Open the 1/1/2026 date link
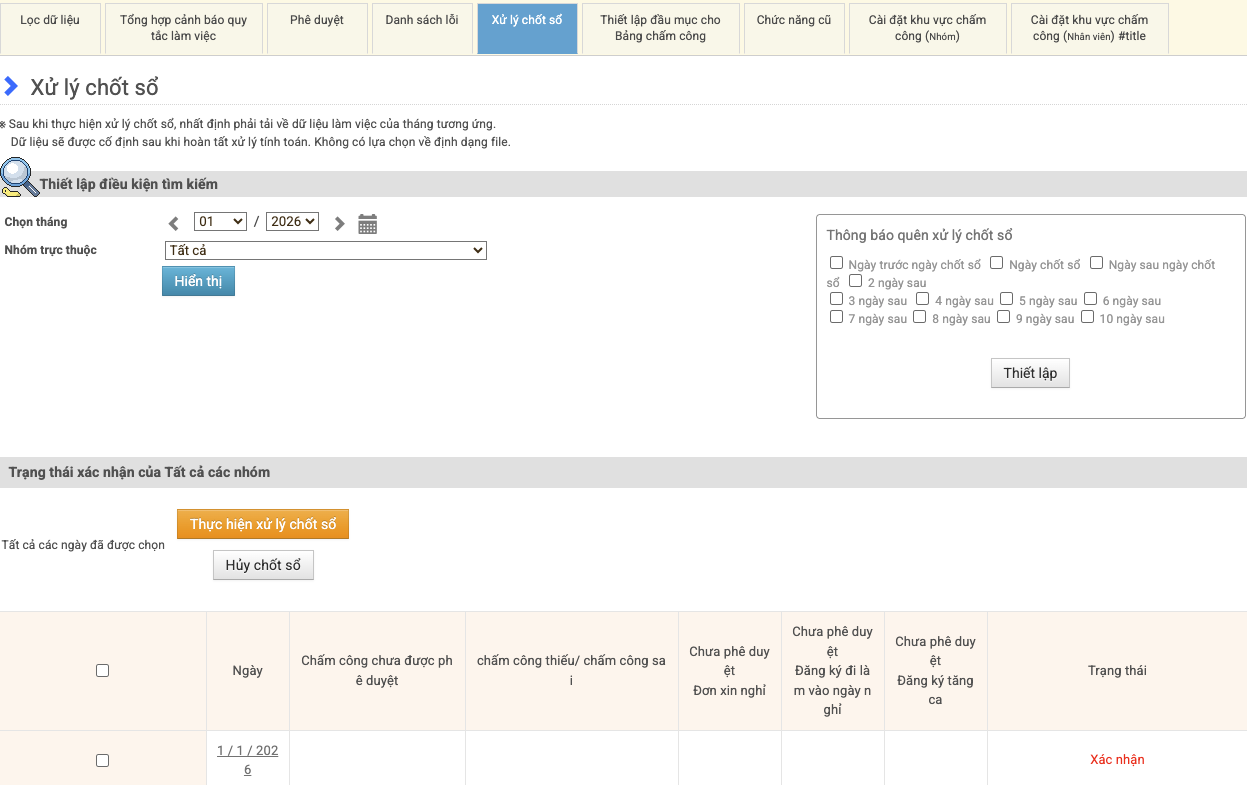This screenshot has width=1247, height=785. point(247,760)
